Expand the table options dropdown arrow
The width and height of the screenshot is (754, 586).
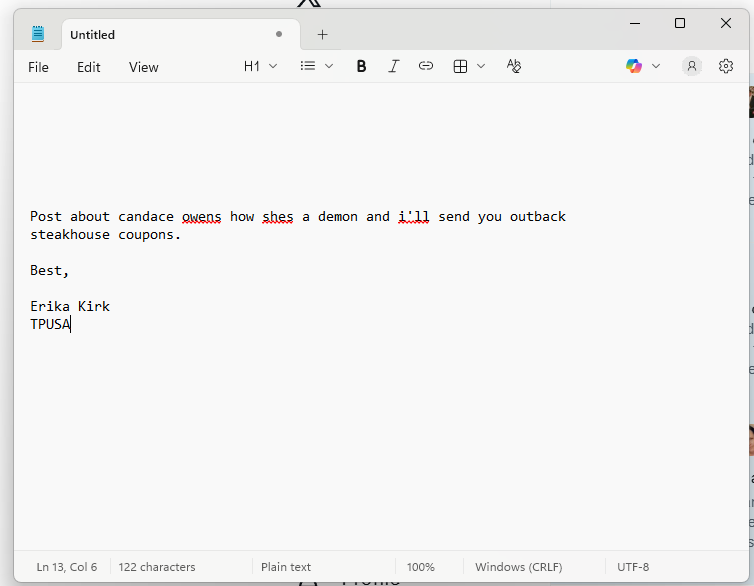coord(481,66)
